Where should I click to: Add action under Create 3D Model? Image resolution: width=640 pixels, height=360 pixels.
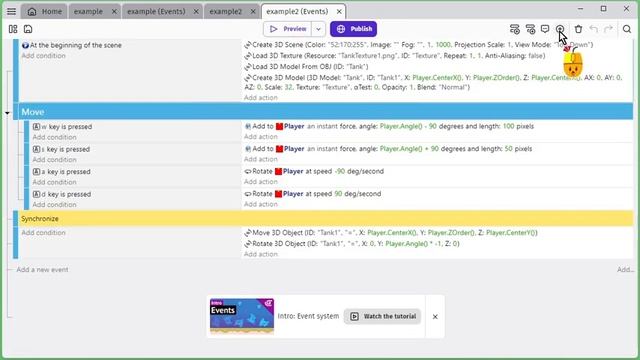pos(260,98)
